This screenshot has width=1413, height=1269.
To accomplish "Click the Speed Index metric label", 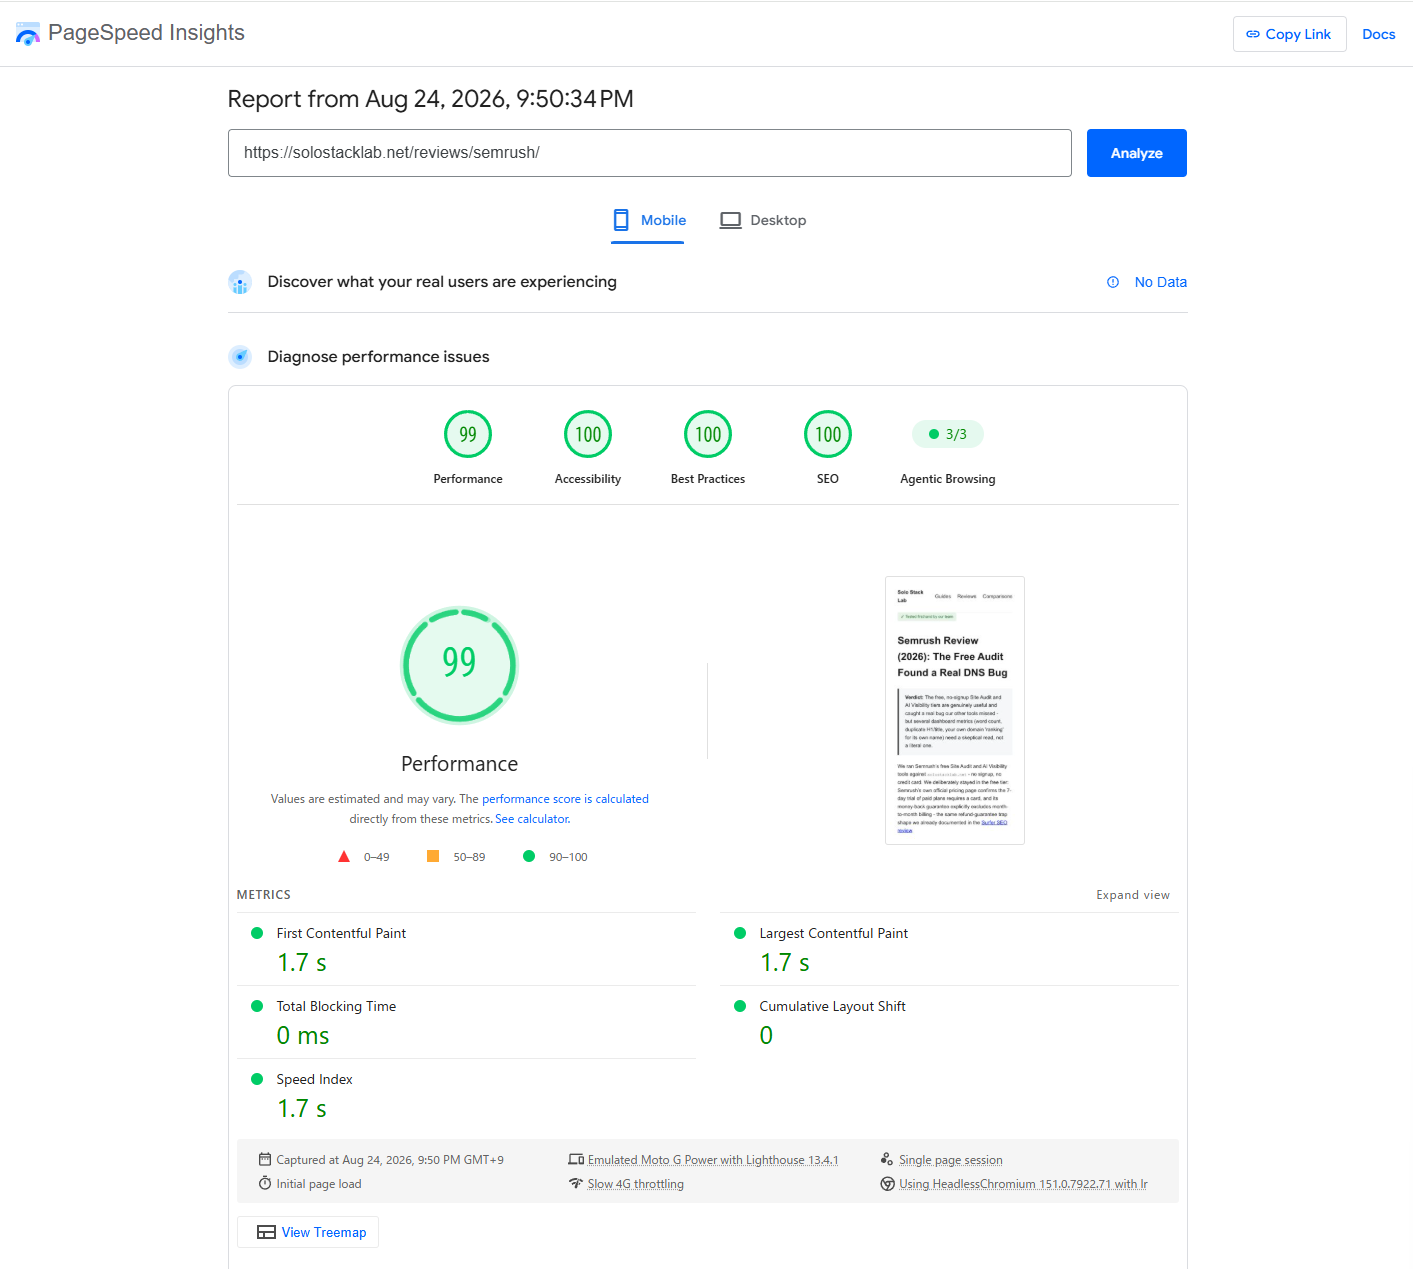I will (314, 1079).
